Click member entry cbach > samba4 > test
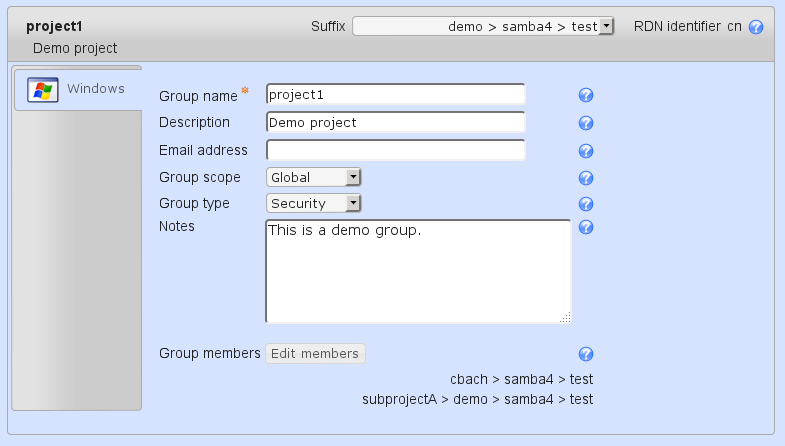785x446 pixels. [522, 379]
